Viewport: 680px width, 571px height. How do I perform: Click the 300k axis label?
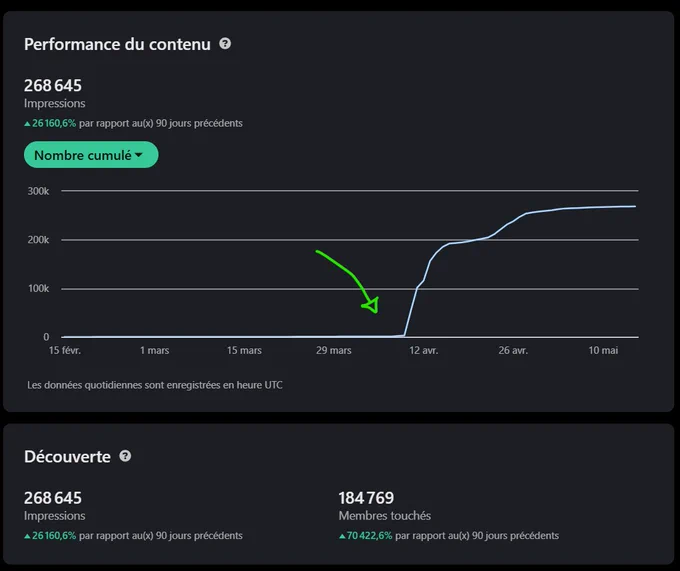pos(39,191)
